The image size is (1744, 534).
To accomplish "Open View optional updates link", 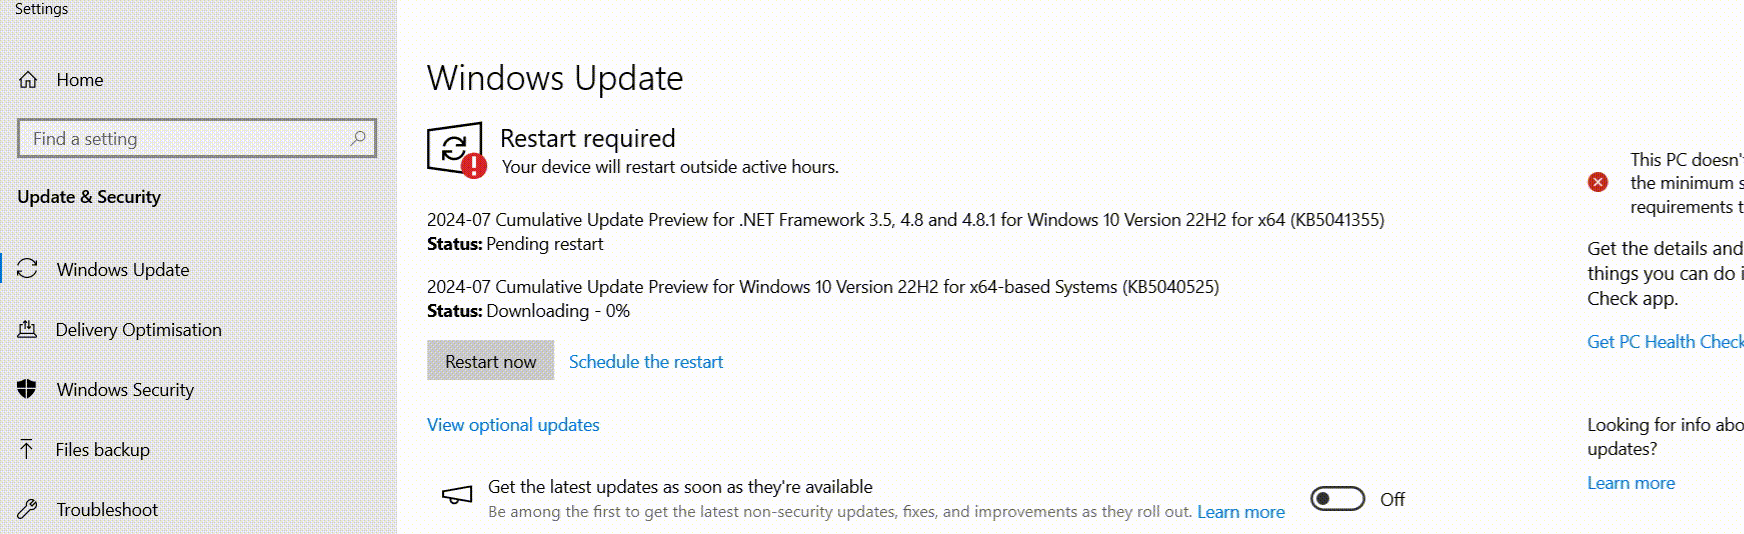I will [x=513, y=425].
